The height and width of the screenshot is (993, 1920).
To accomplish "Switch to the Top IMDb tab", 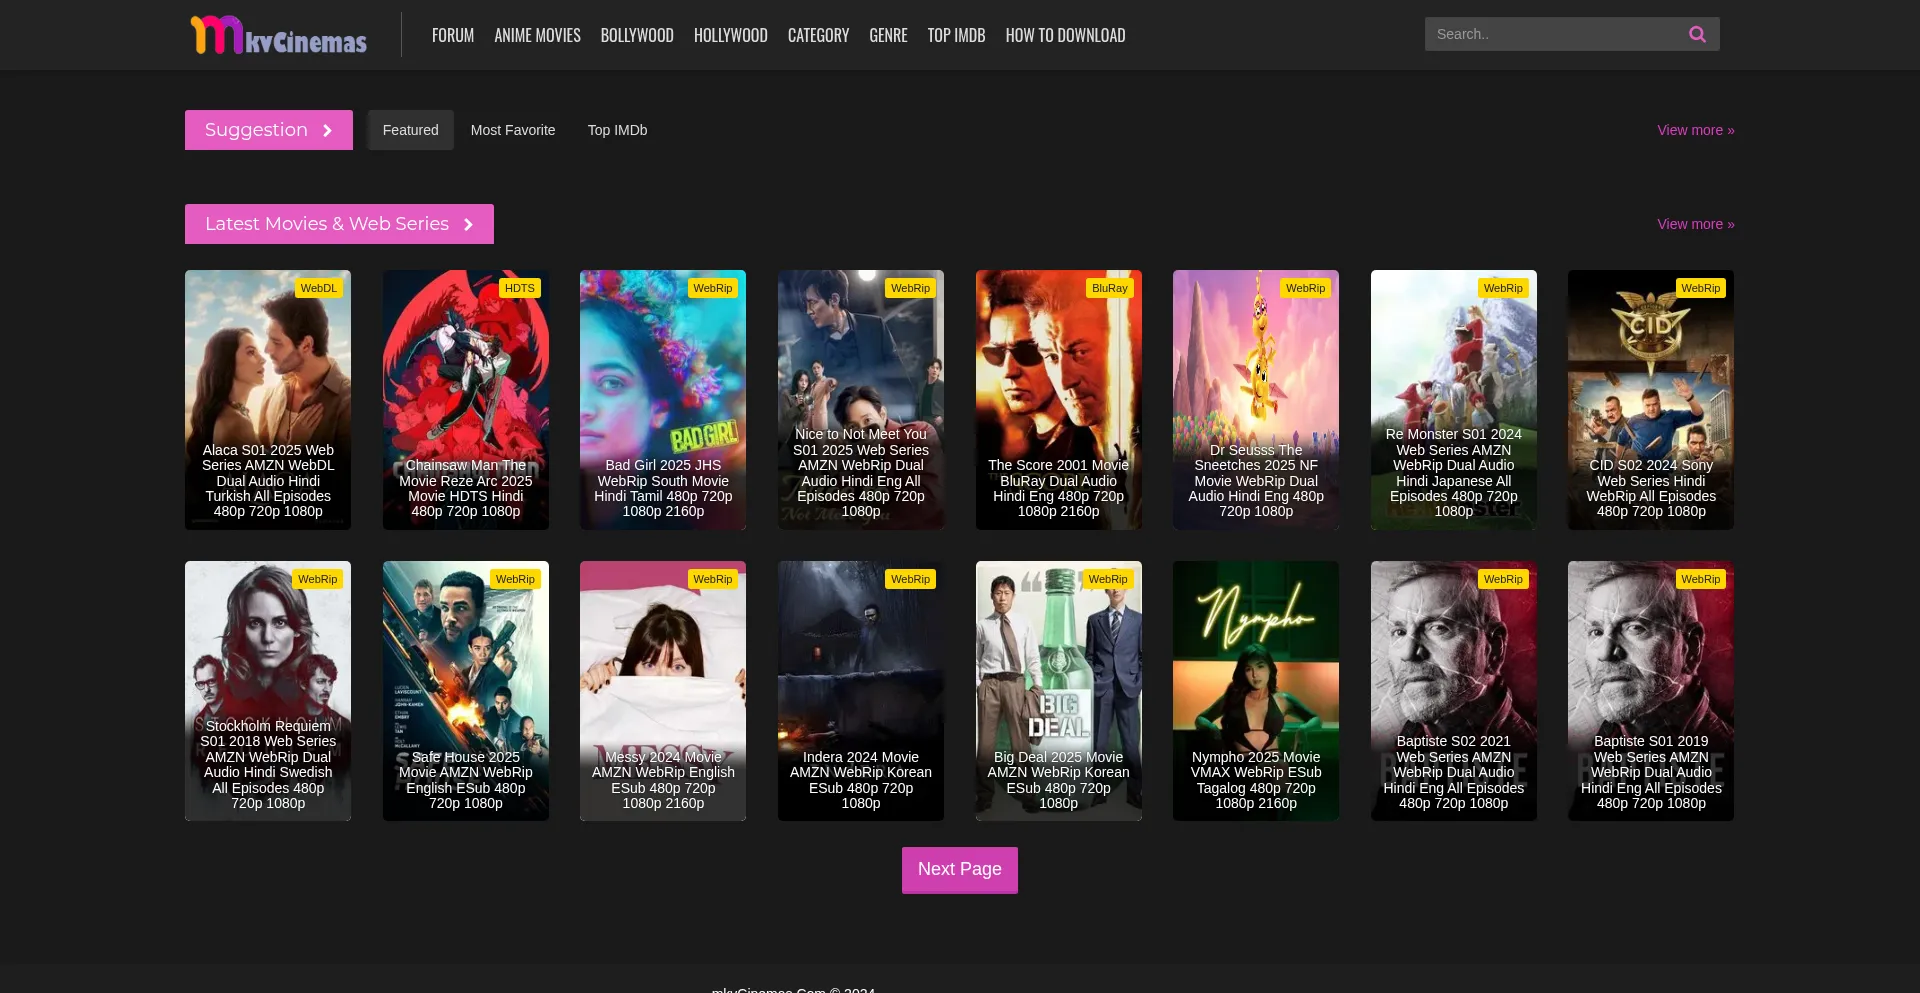I will coord(617,130).
